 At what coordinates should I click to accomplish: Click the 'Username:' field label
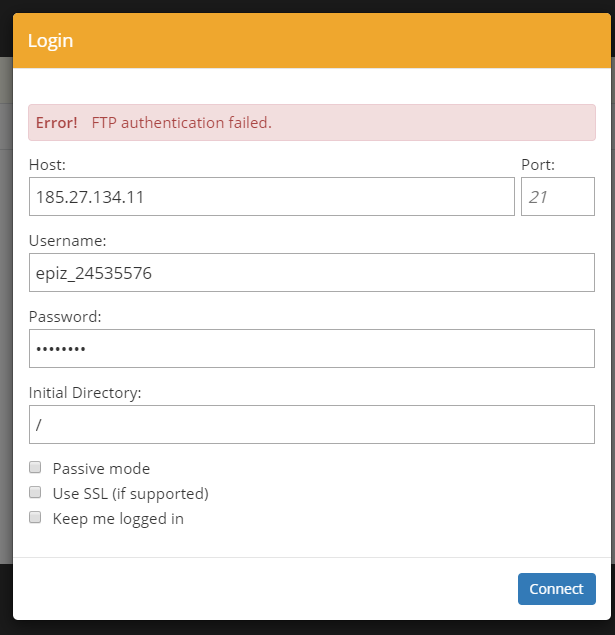68,241
